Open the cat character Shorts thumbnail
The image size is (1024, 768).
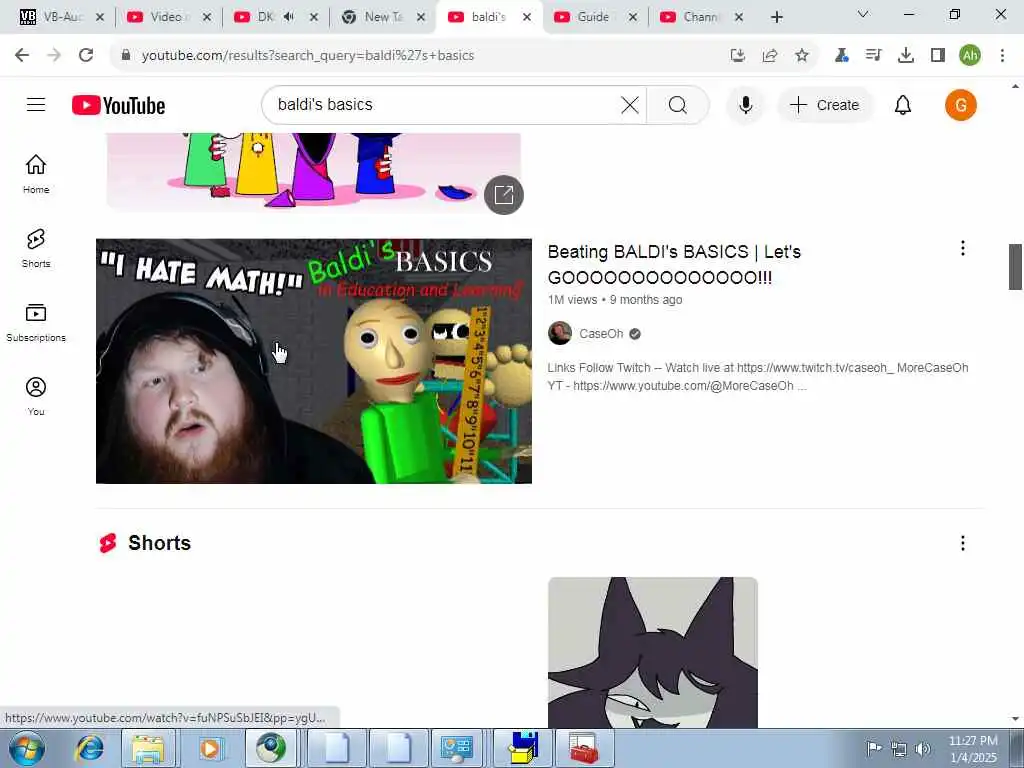(652, 652)
